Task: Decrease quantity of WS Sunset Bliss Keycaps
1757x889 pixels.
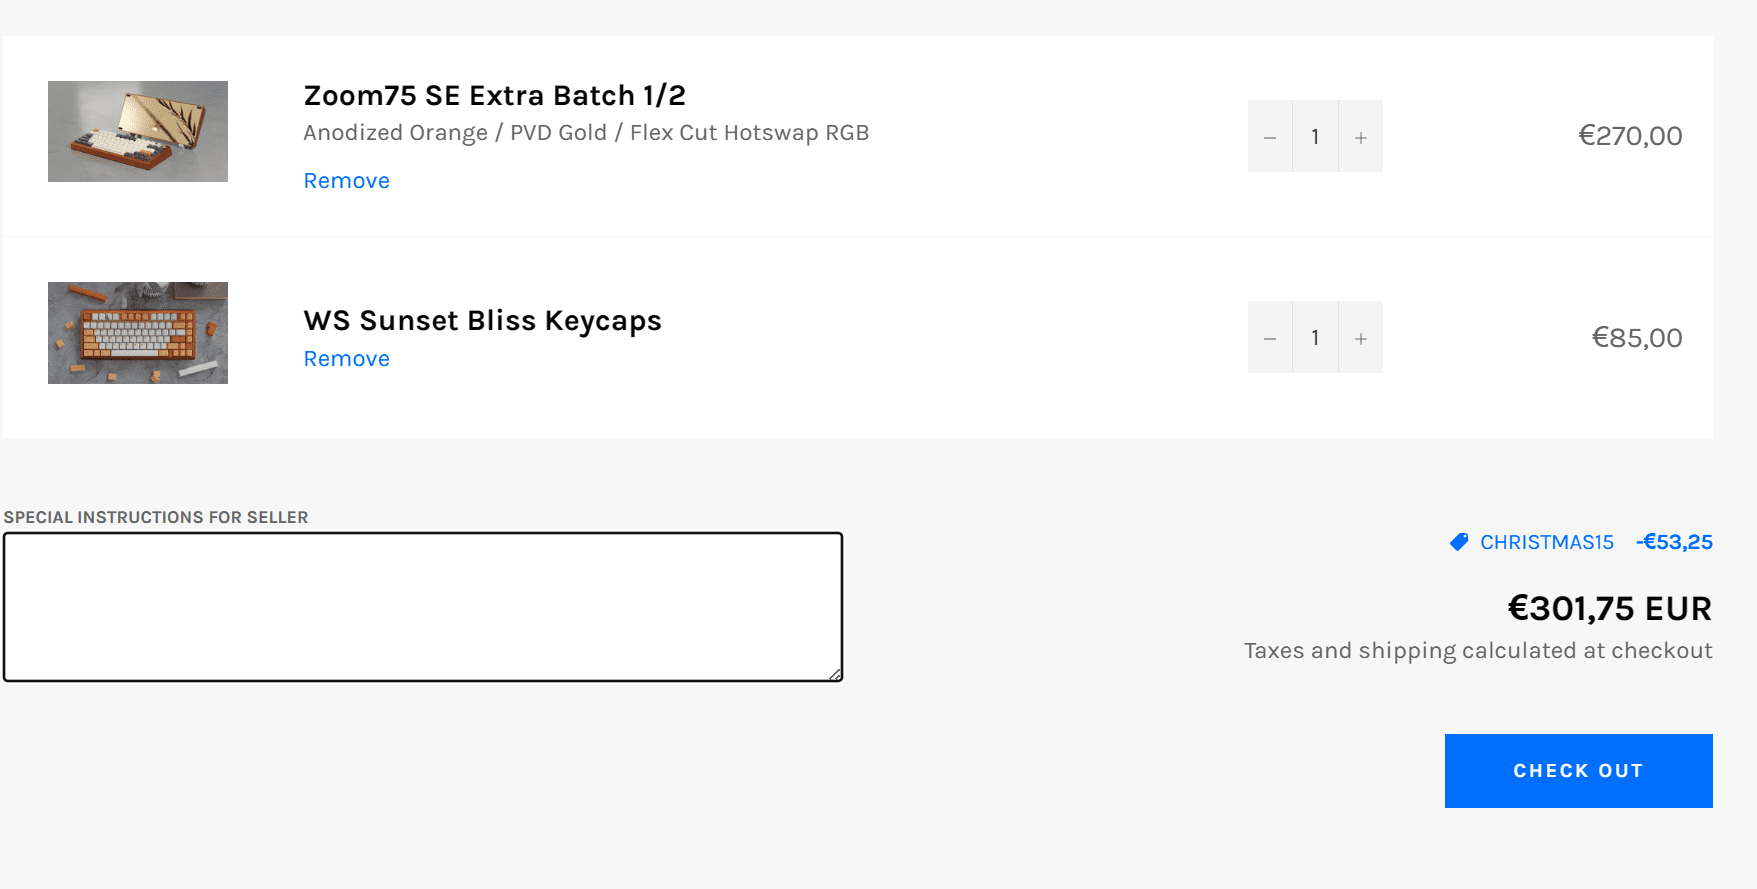Action: (x=1270, y=337)
